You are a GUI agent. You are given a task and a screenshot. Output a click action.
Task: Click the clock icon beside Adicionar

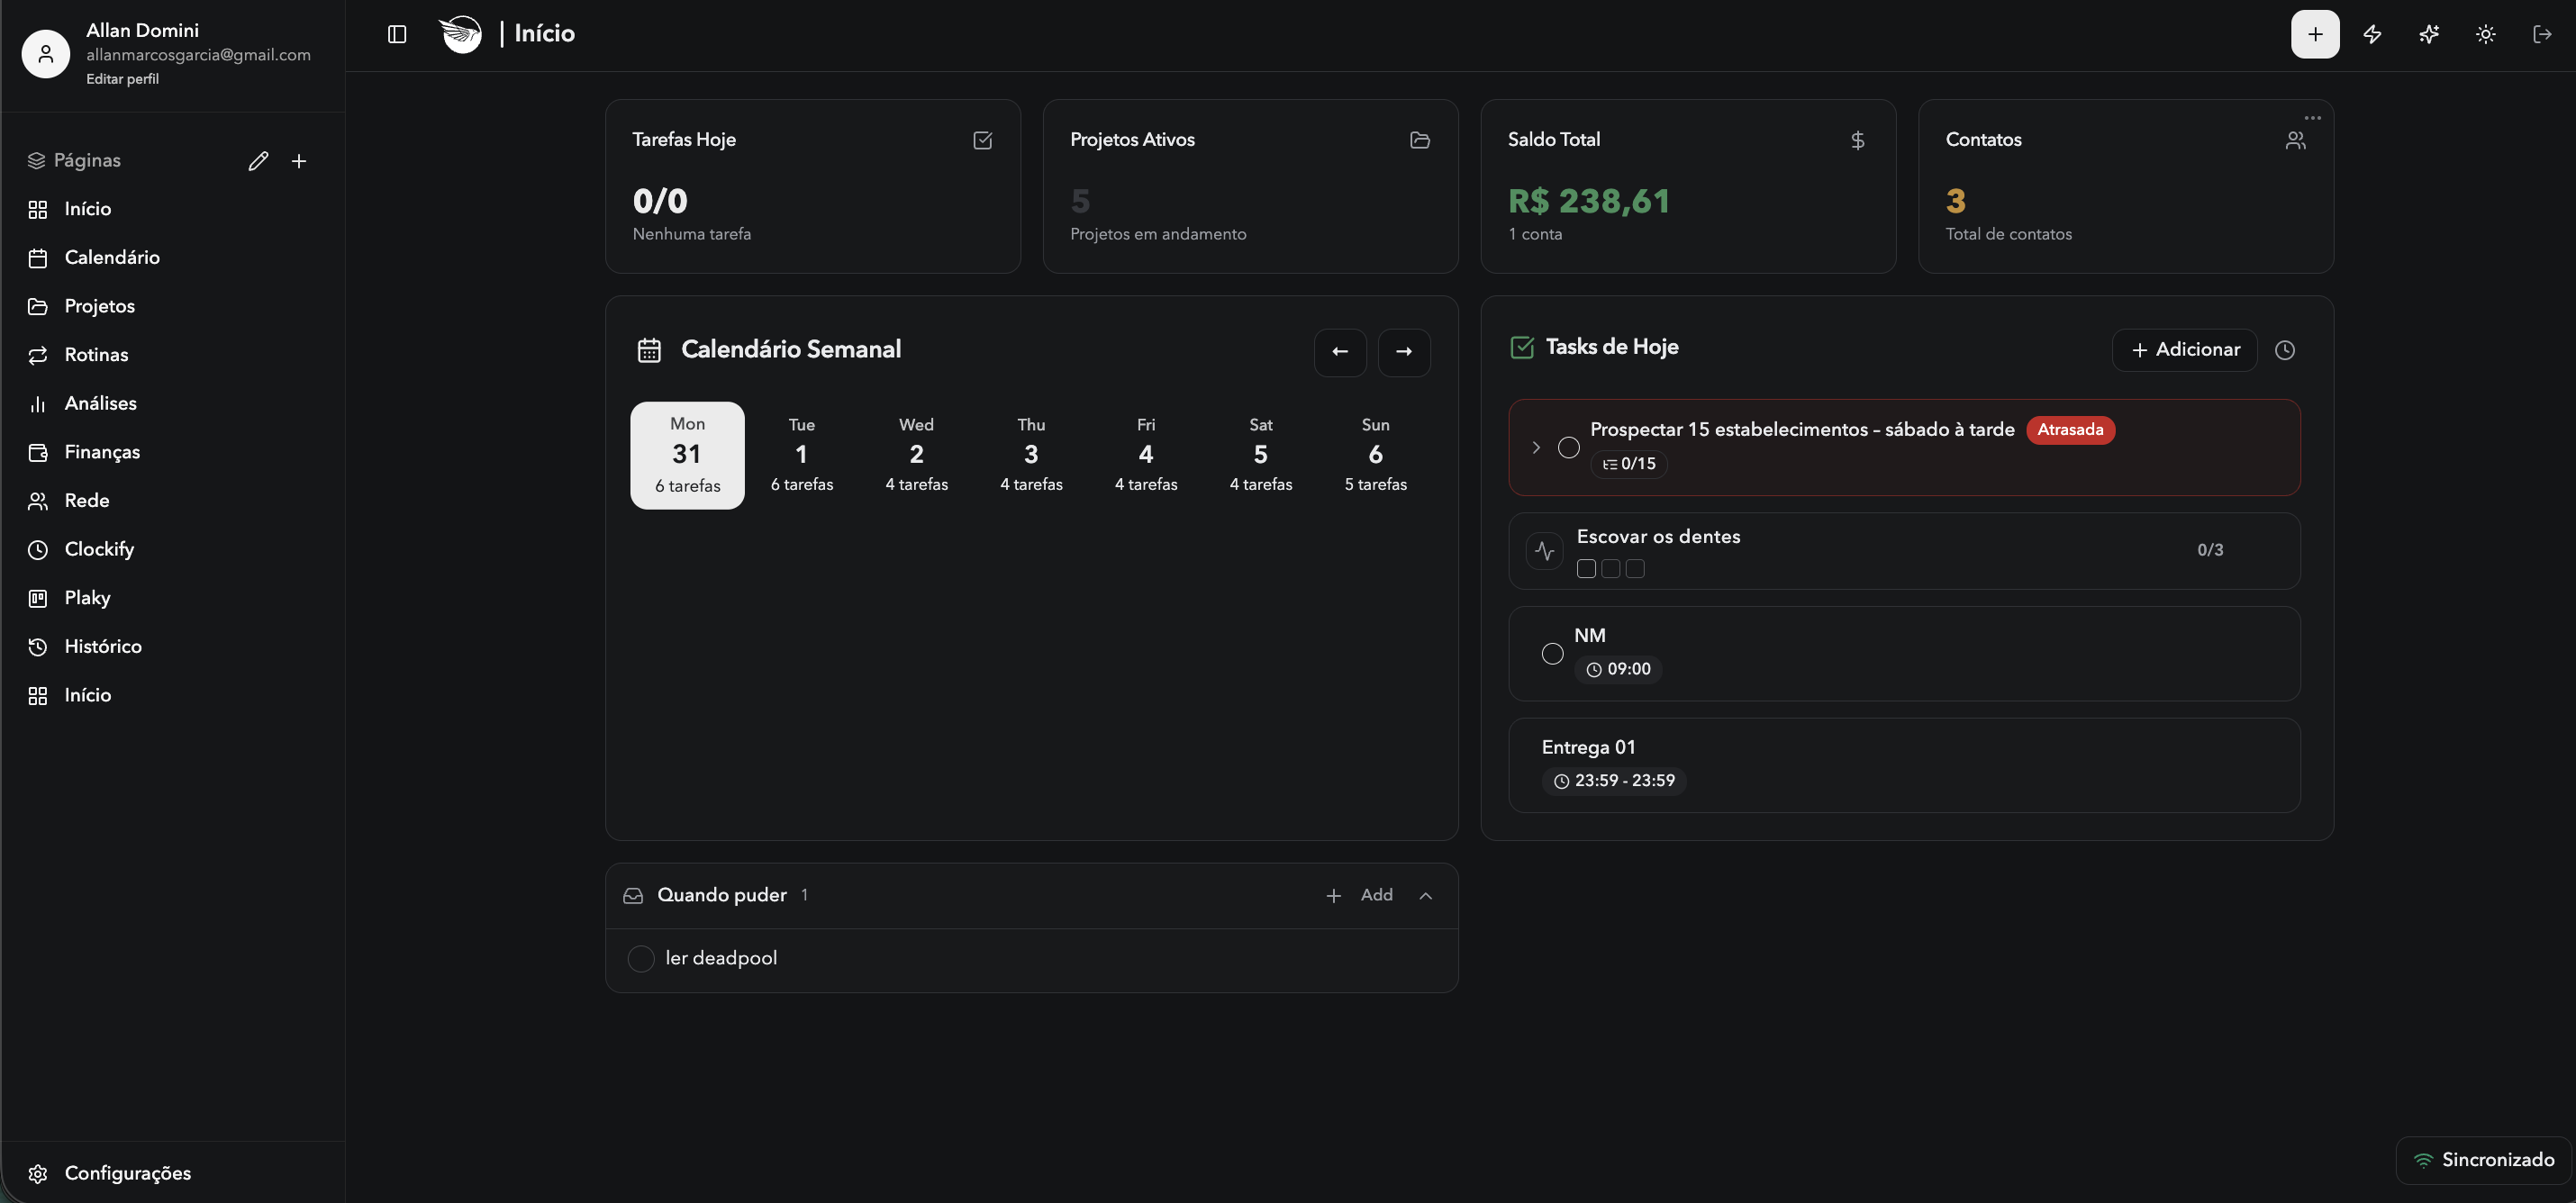pos(2285,350)
